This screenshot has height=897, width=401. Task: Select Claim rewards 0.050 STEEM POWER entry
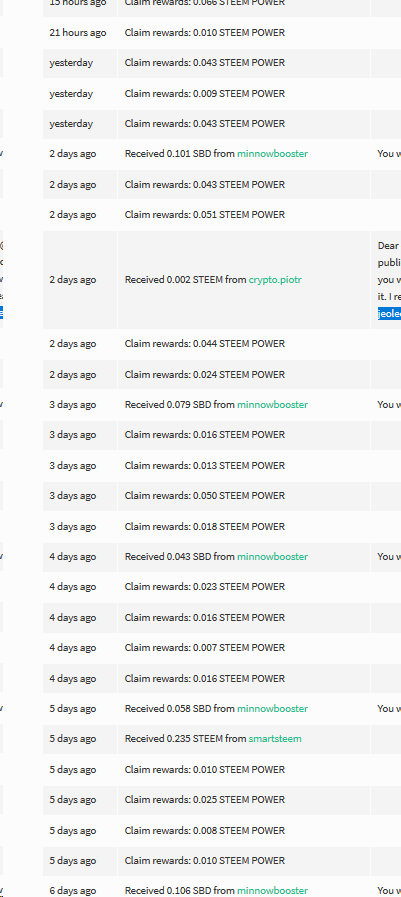click(205, 495)
